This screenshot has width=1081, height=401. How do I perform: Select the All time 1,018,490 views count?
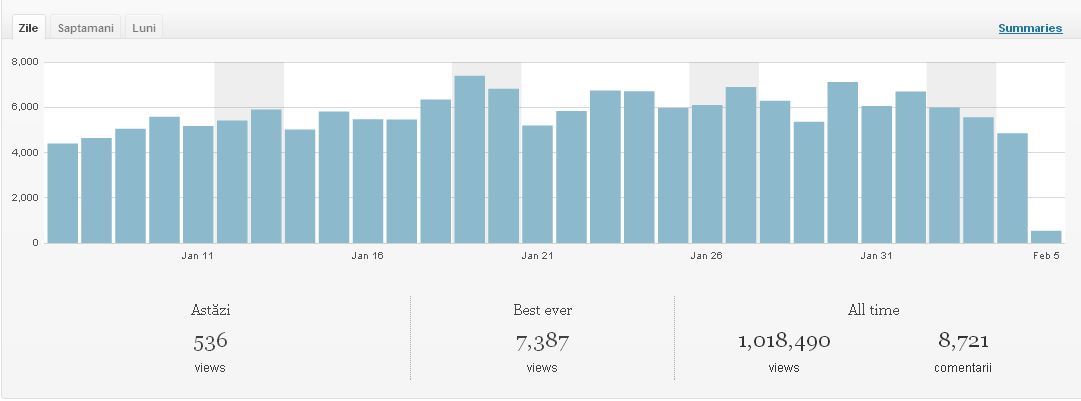click(784, 341)
